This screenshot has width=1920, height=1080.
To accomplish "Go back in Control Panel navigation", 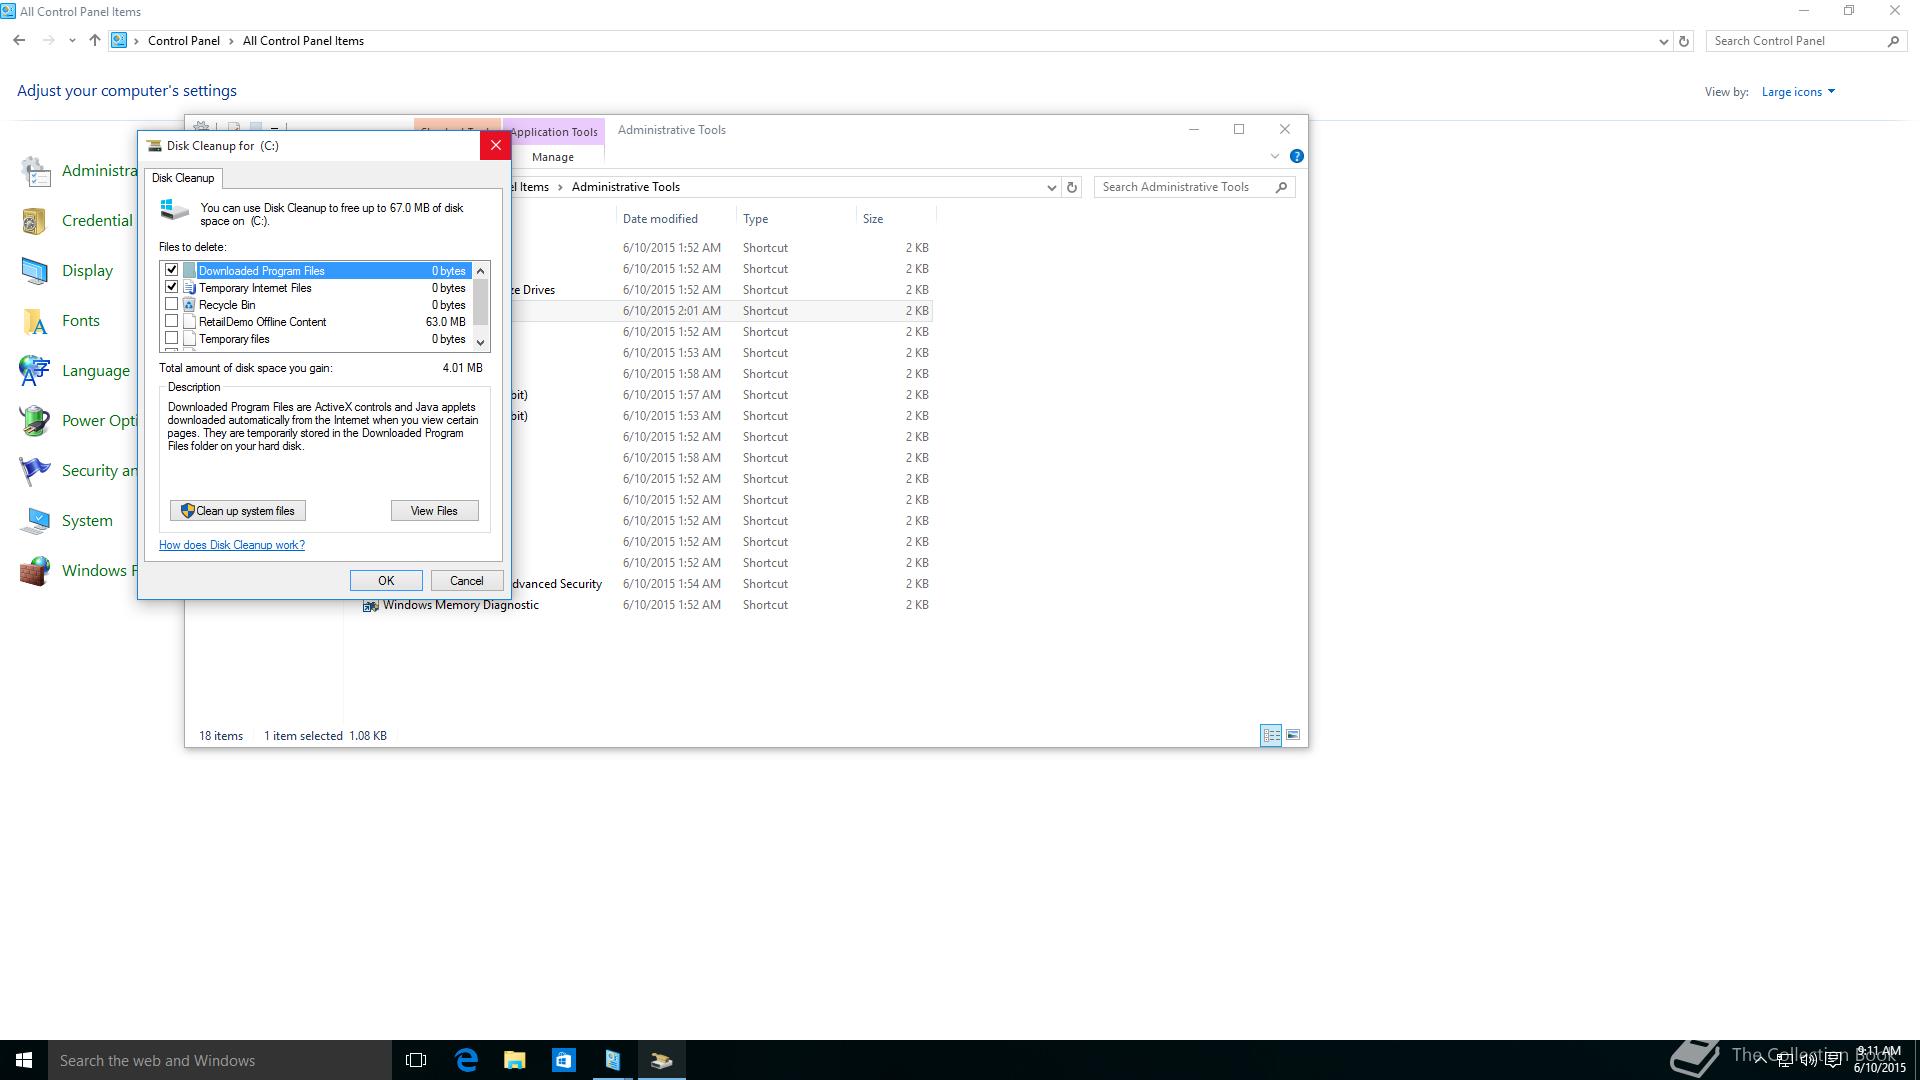I will [x=19, y=41].
